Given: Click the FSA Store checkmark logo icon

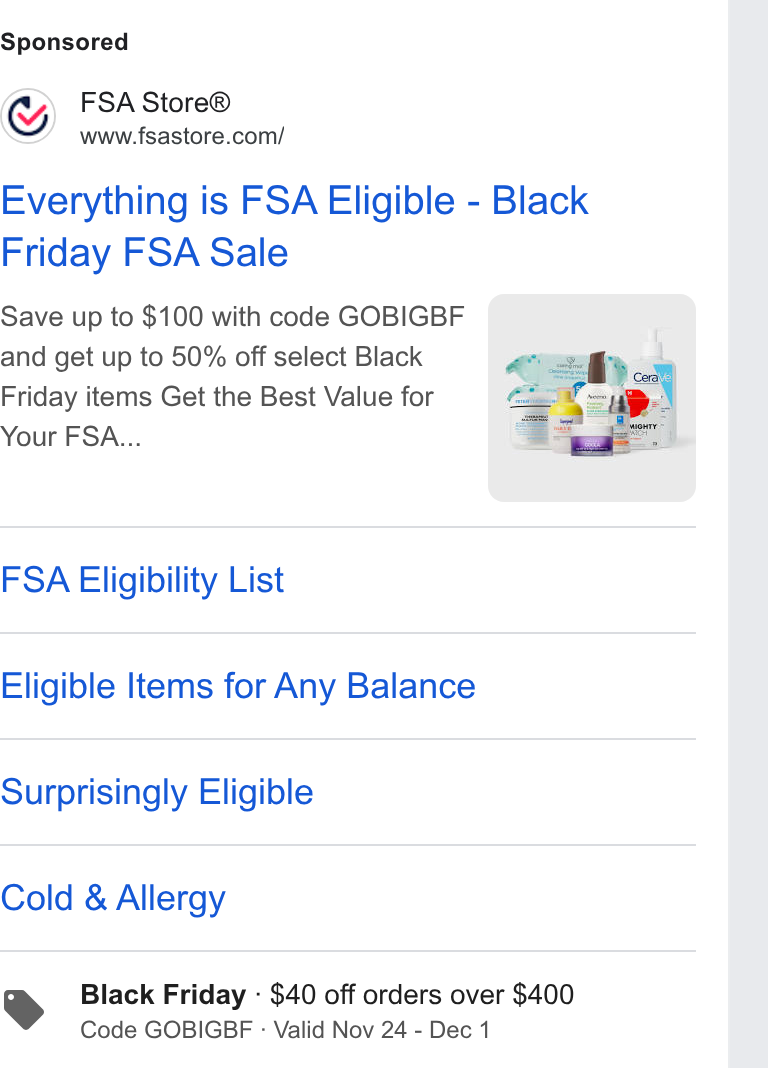Looking at the screenshot, I should point(28,116).
